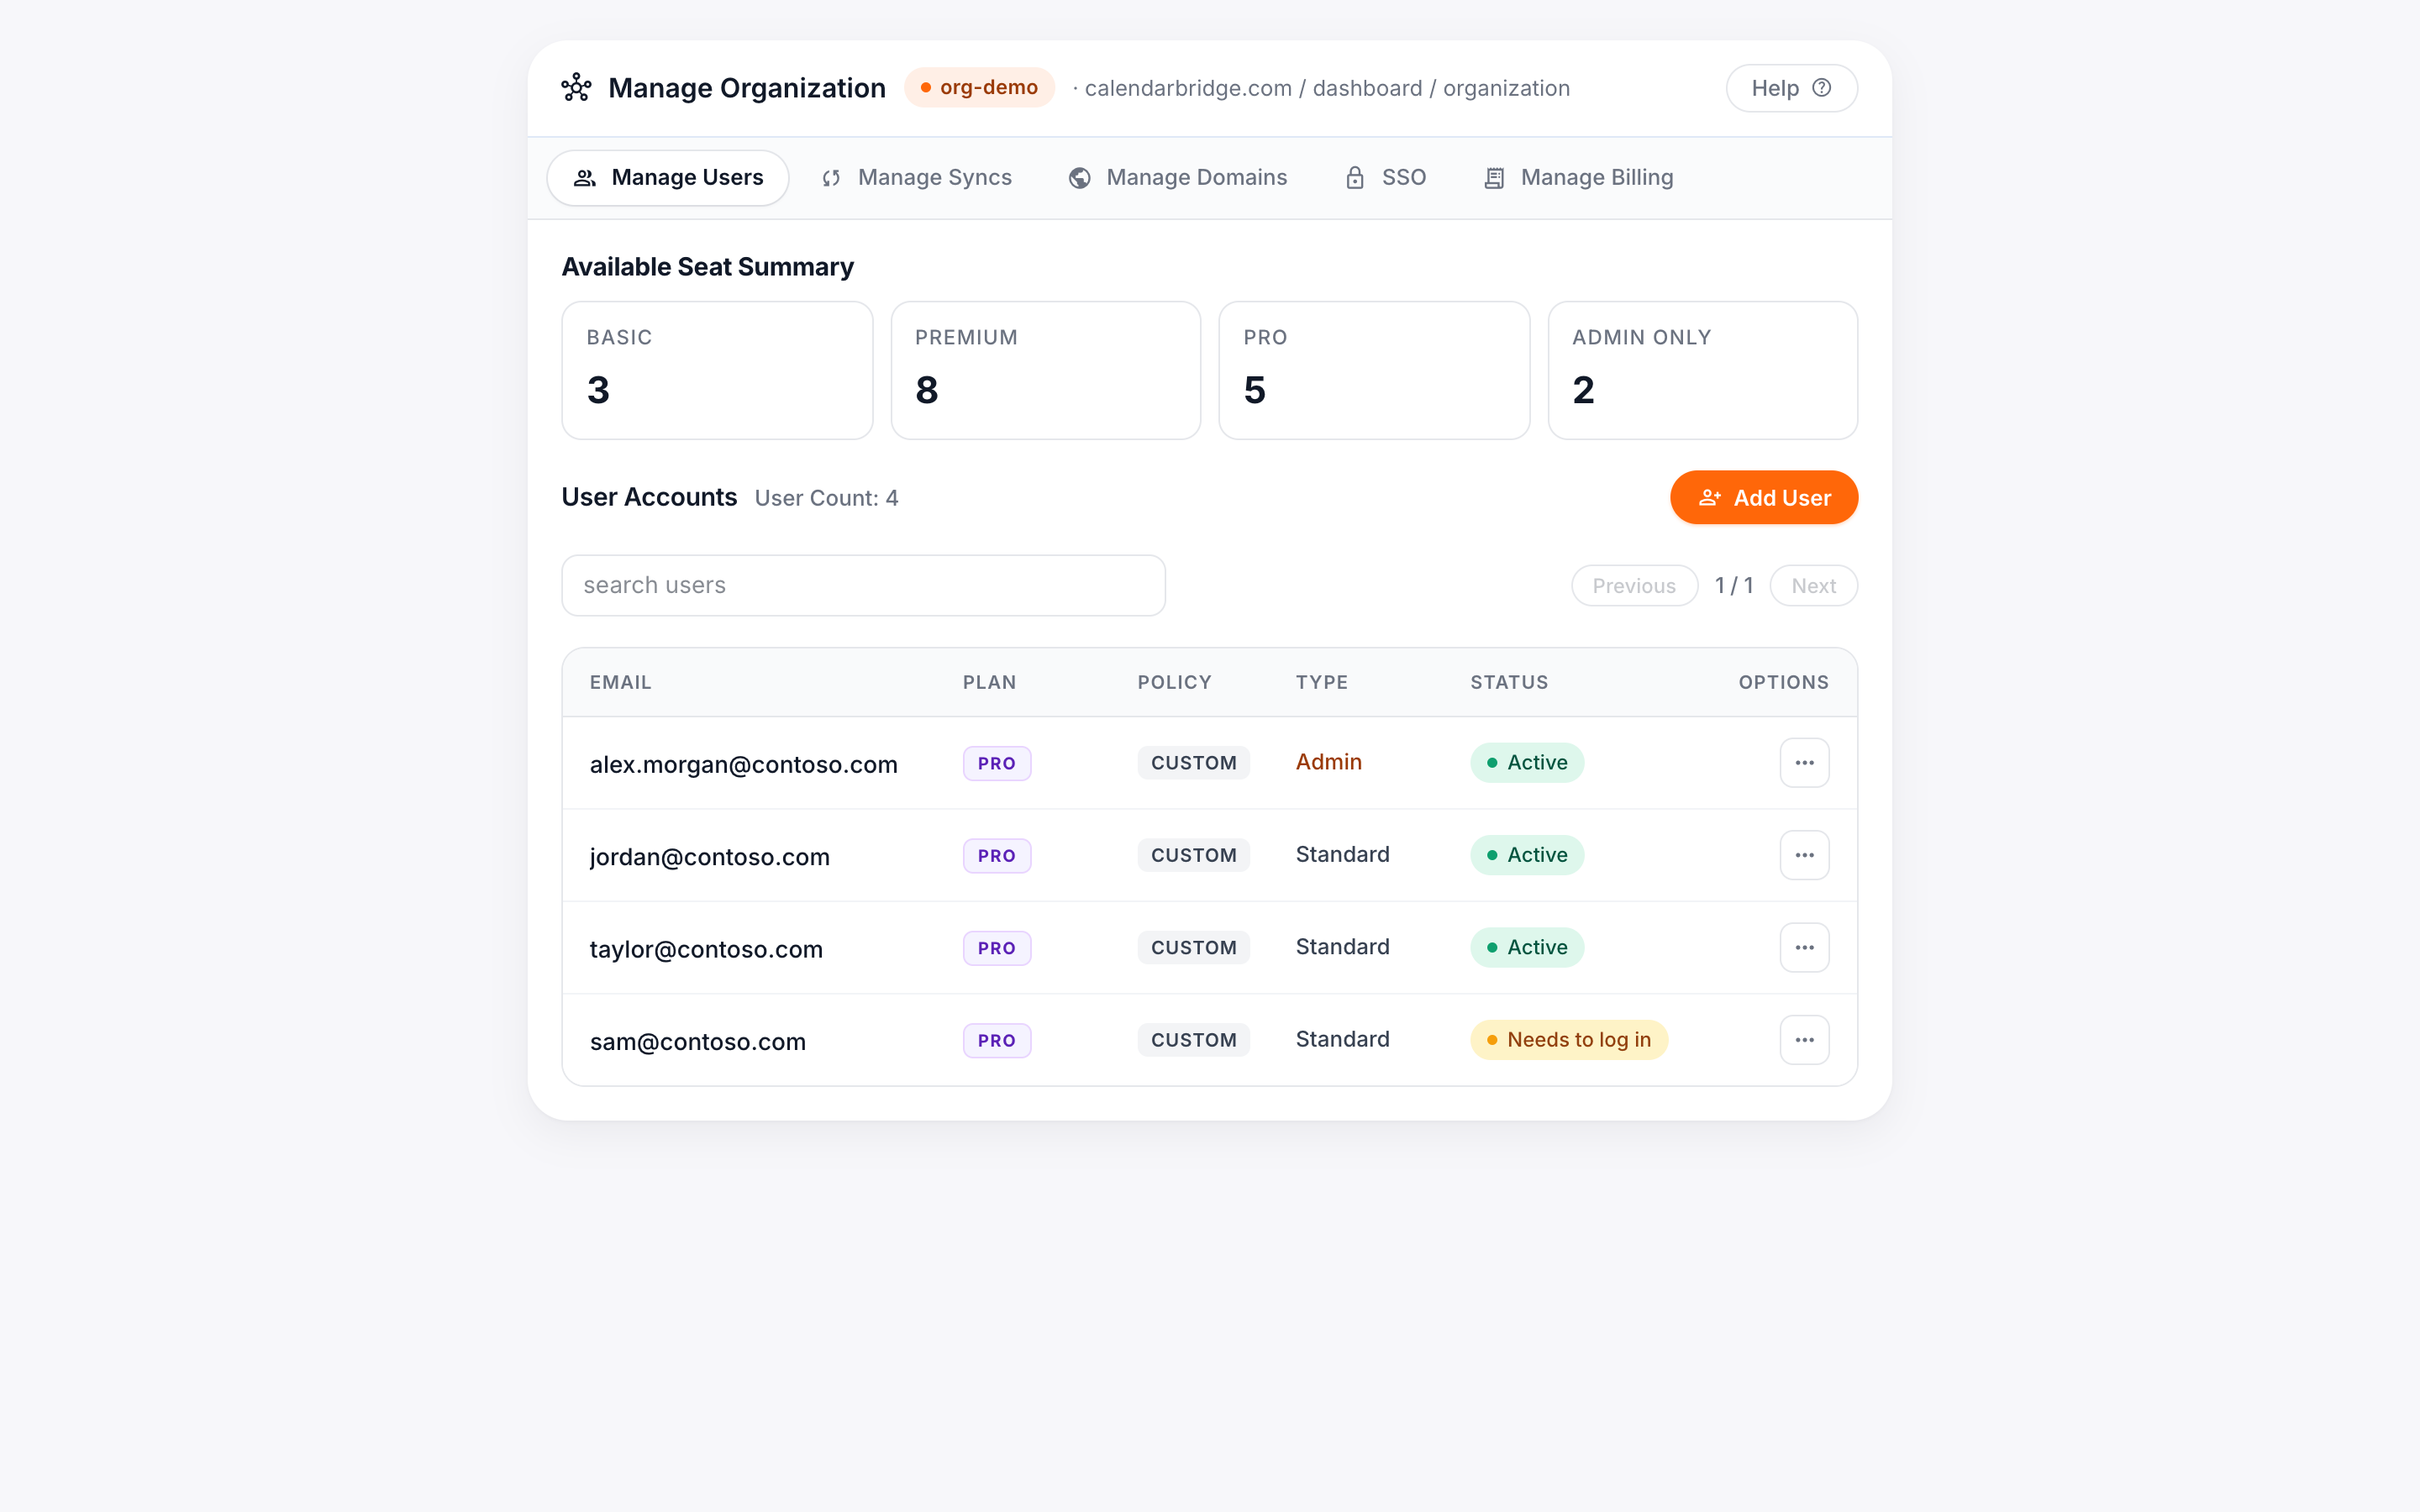Switch to the Manage Users tab

pyautogui.click(x=668, y=178)
